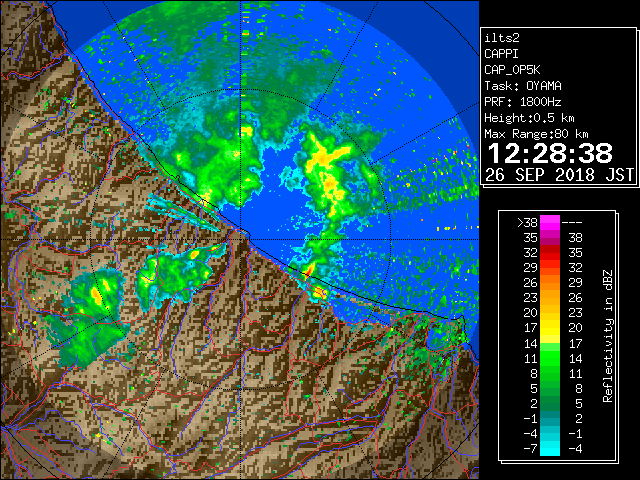Select the "Task: OYAMA" line
640x480 pixels.
point(523,86)
